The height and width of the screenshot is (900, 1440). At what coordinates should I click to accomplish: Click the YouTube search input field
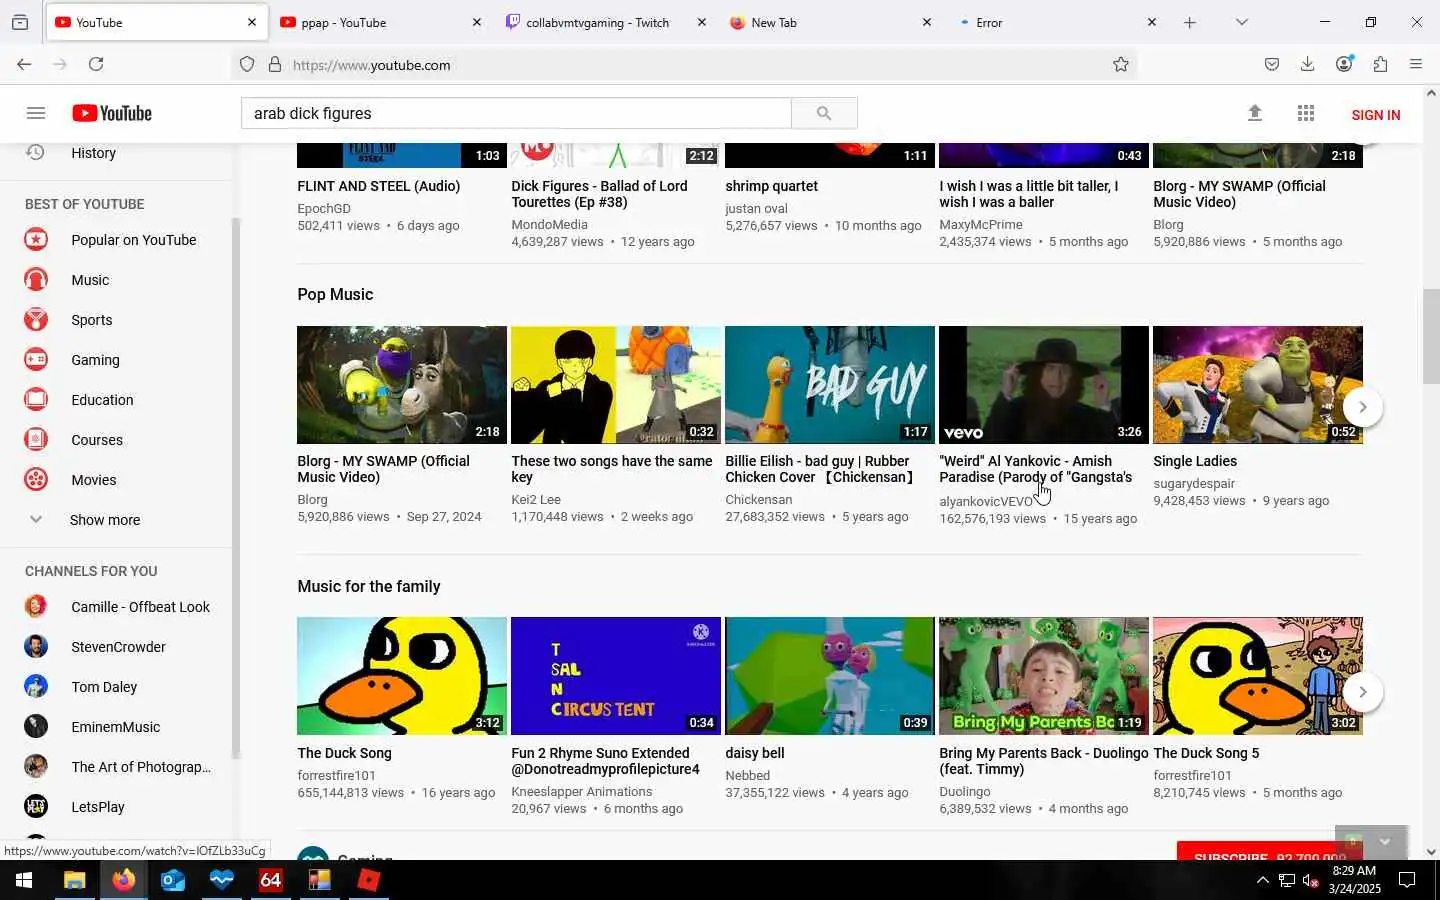click(516, 113)
